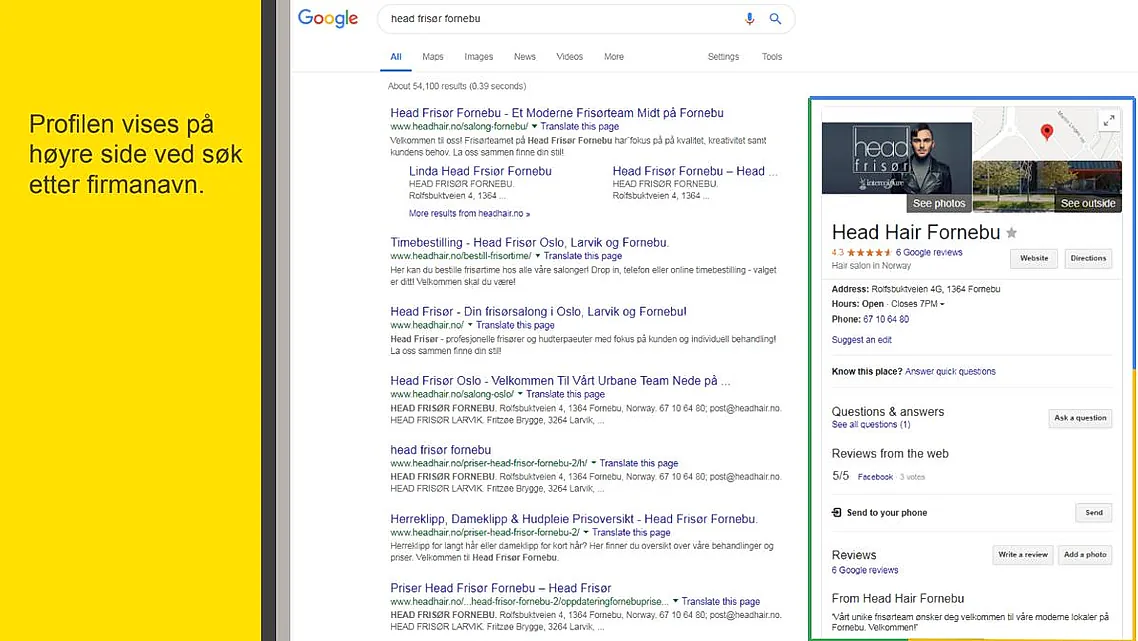Click More results from headhair.no
This screenshot has width=1138, height=641.
[469, 213]
